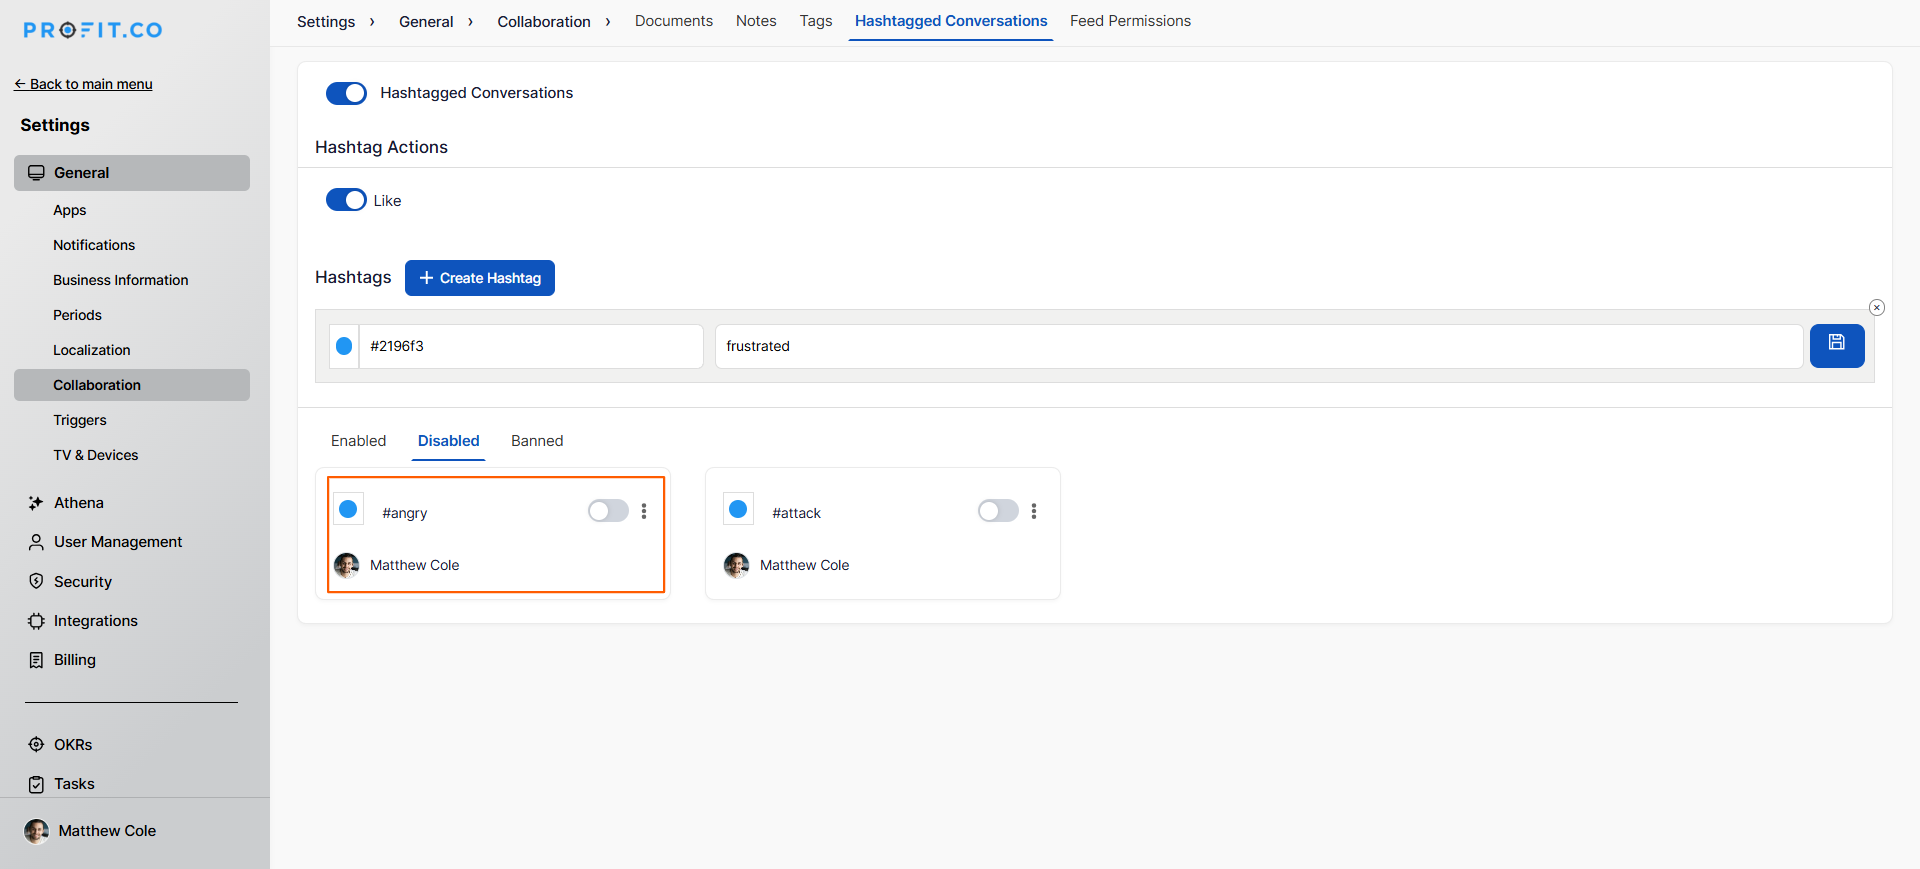Close the hashtag creation row
The image size is (1920, 869).
pos(1876,308)
